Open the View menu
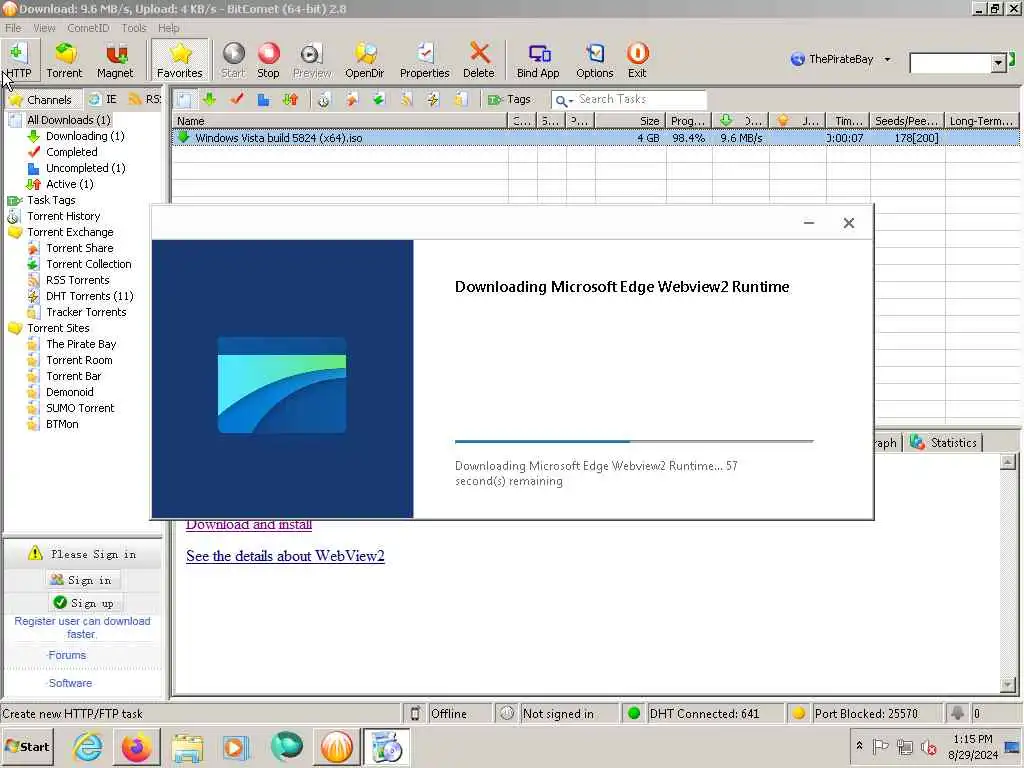1024x768 pixels. [44, 28]
